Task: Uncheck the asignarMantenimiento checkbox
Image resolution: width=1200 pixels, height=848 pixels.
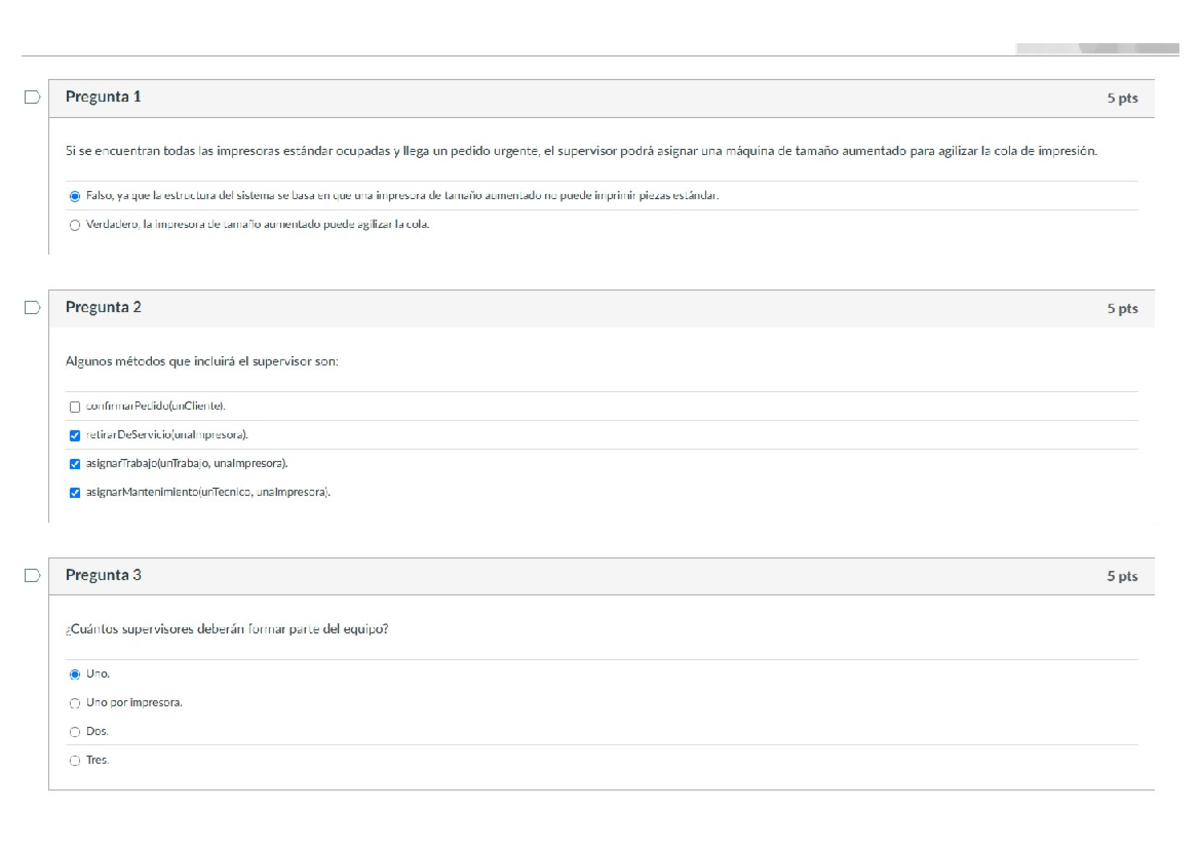Action: pyautogui.click(x=75, y=492)
